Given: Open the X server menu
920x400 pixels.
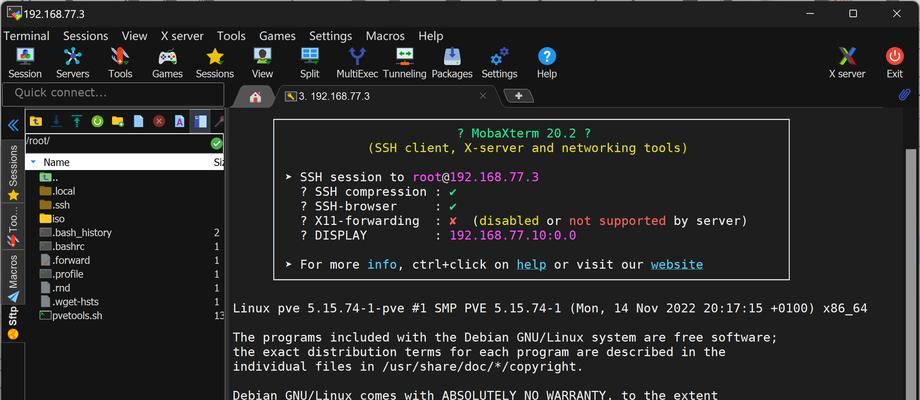Looking at the screenshot, I should pyautogui.click(x=182, y=36).
